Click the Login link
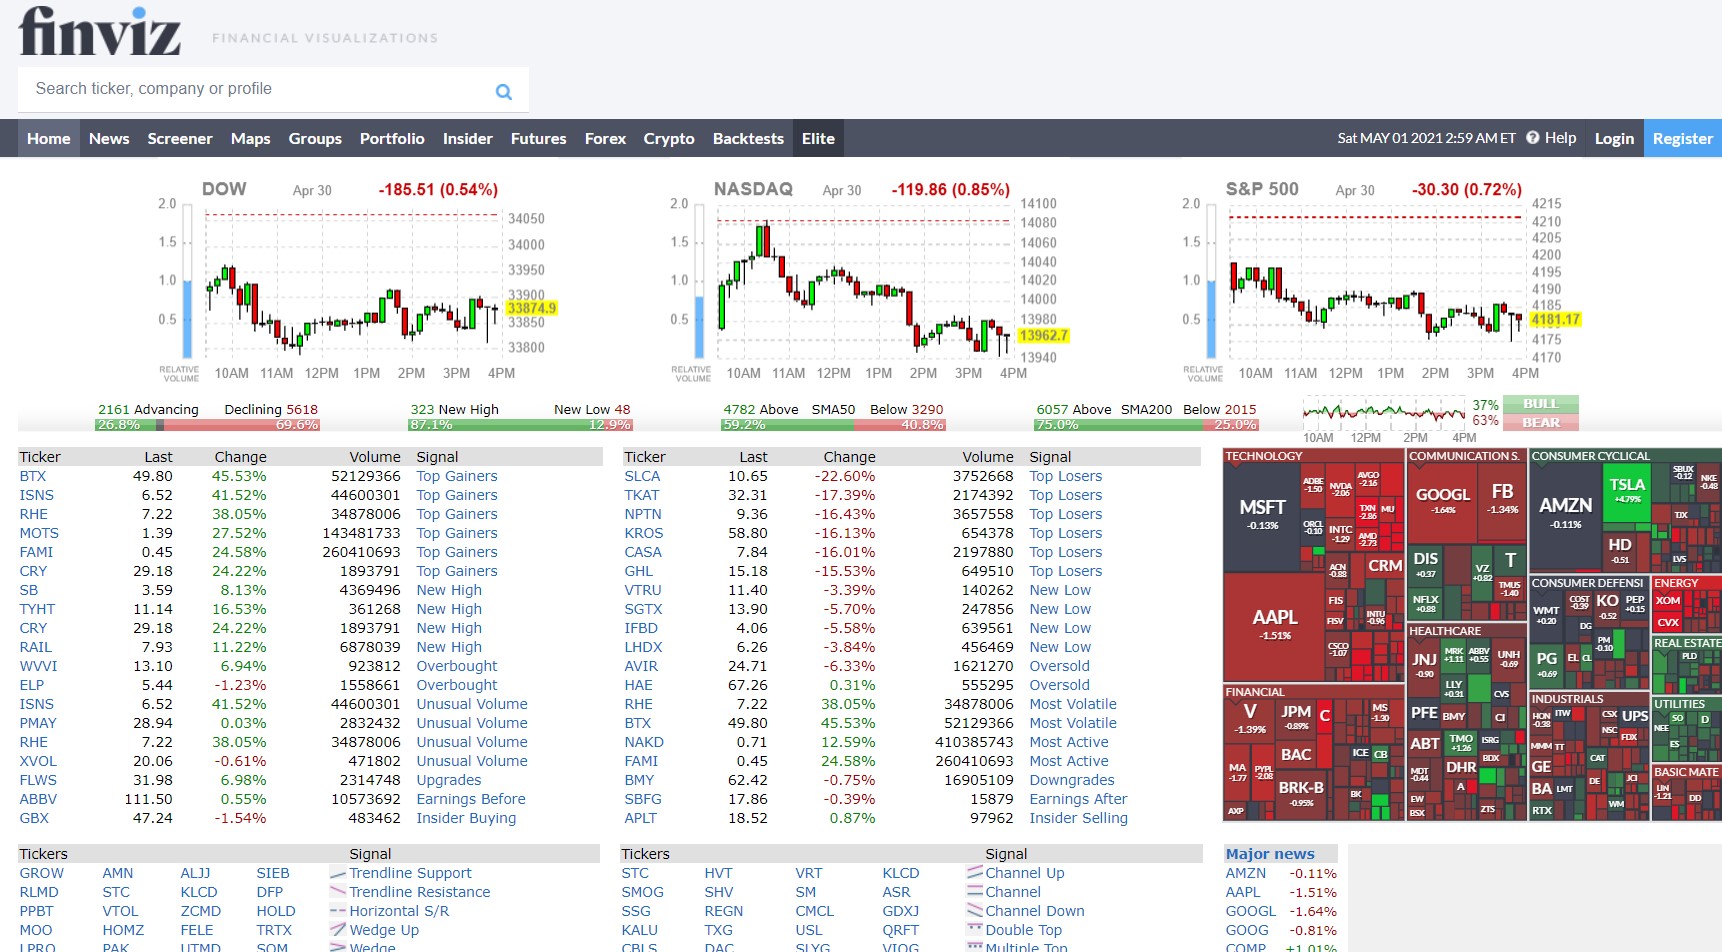This screenshot has height=952, width=1722. pos(1614,138)
